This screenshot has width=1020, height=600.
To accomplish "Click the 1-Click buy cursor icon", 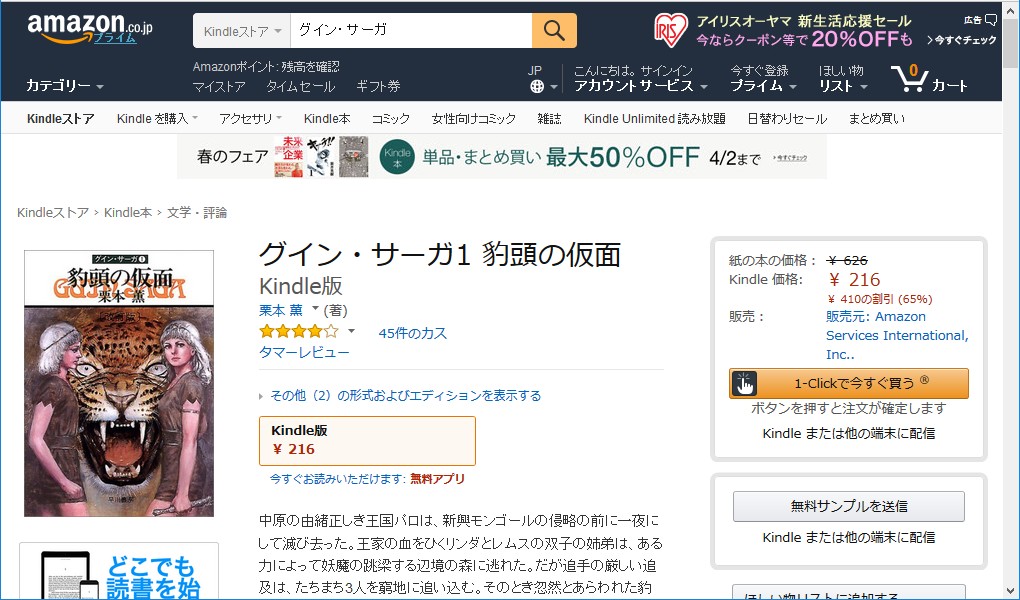I will 745,383.
